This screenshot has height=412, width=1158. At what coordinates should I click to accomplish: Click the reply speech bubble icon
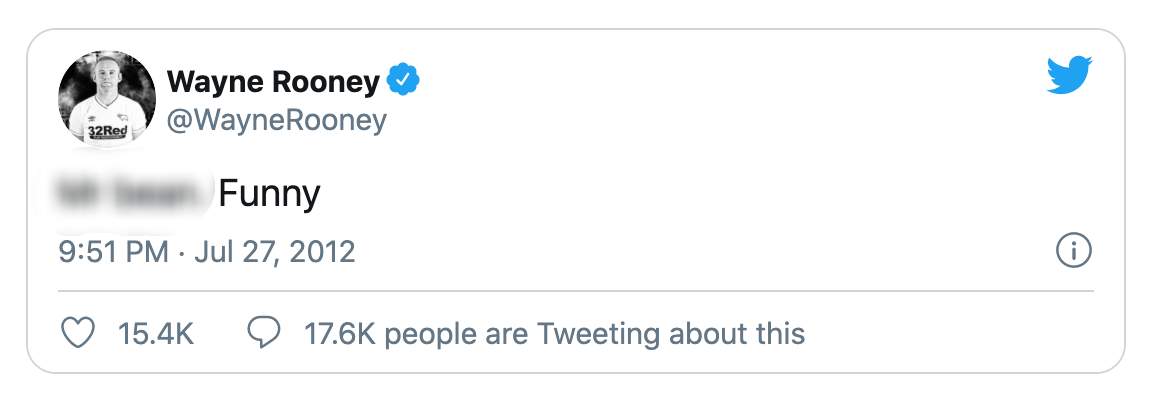[x=263, y=333]
